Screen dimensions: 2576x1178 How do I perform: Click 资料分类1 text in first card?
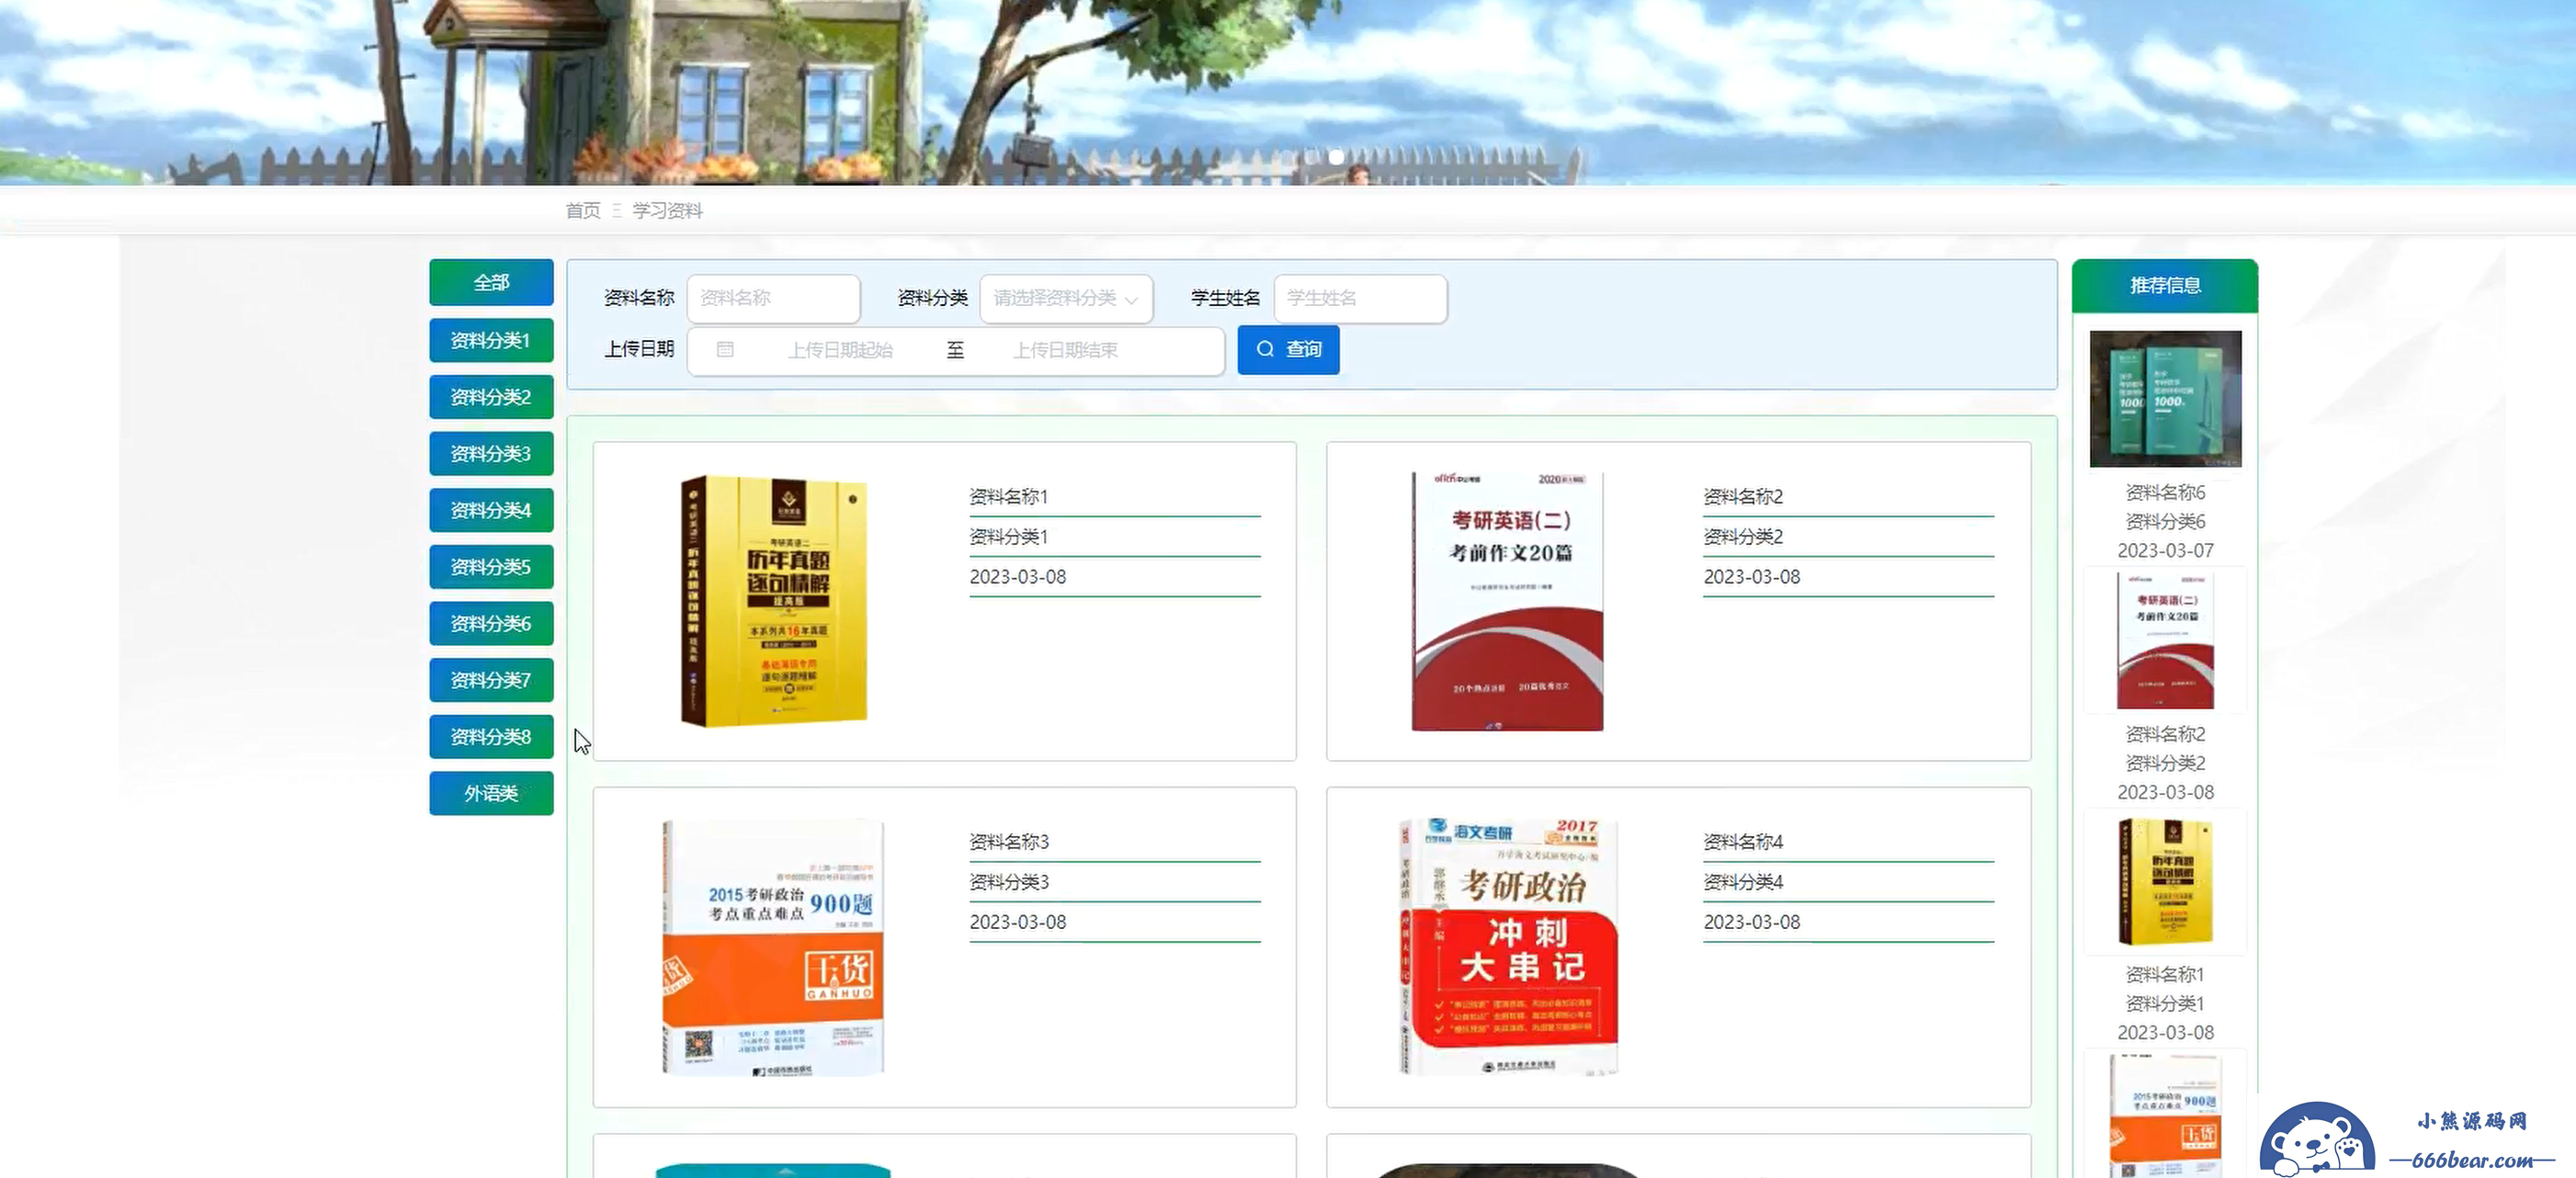1009,537
